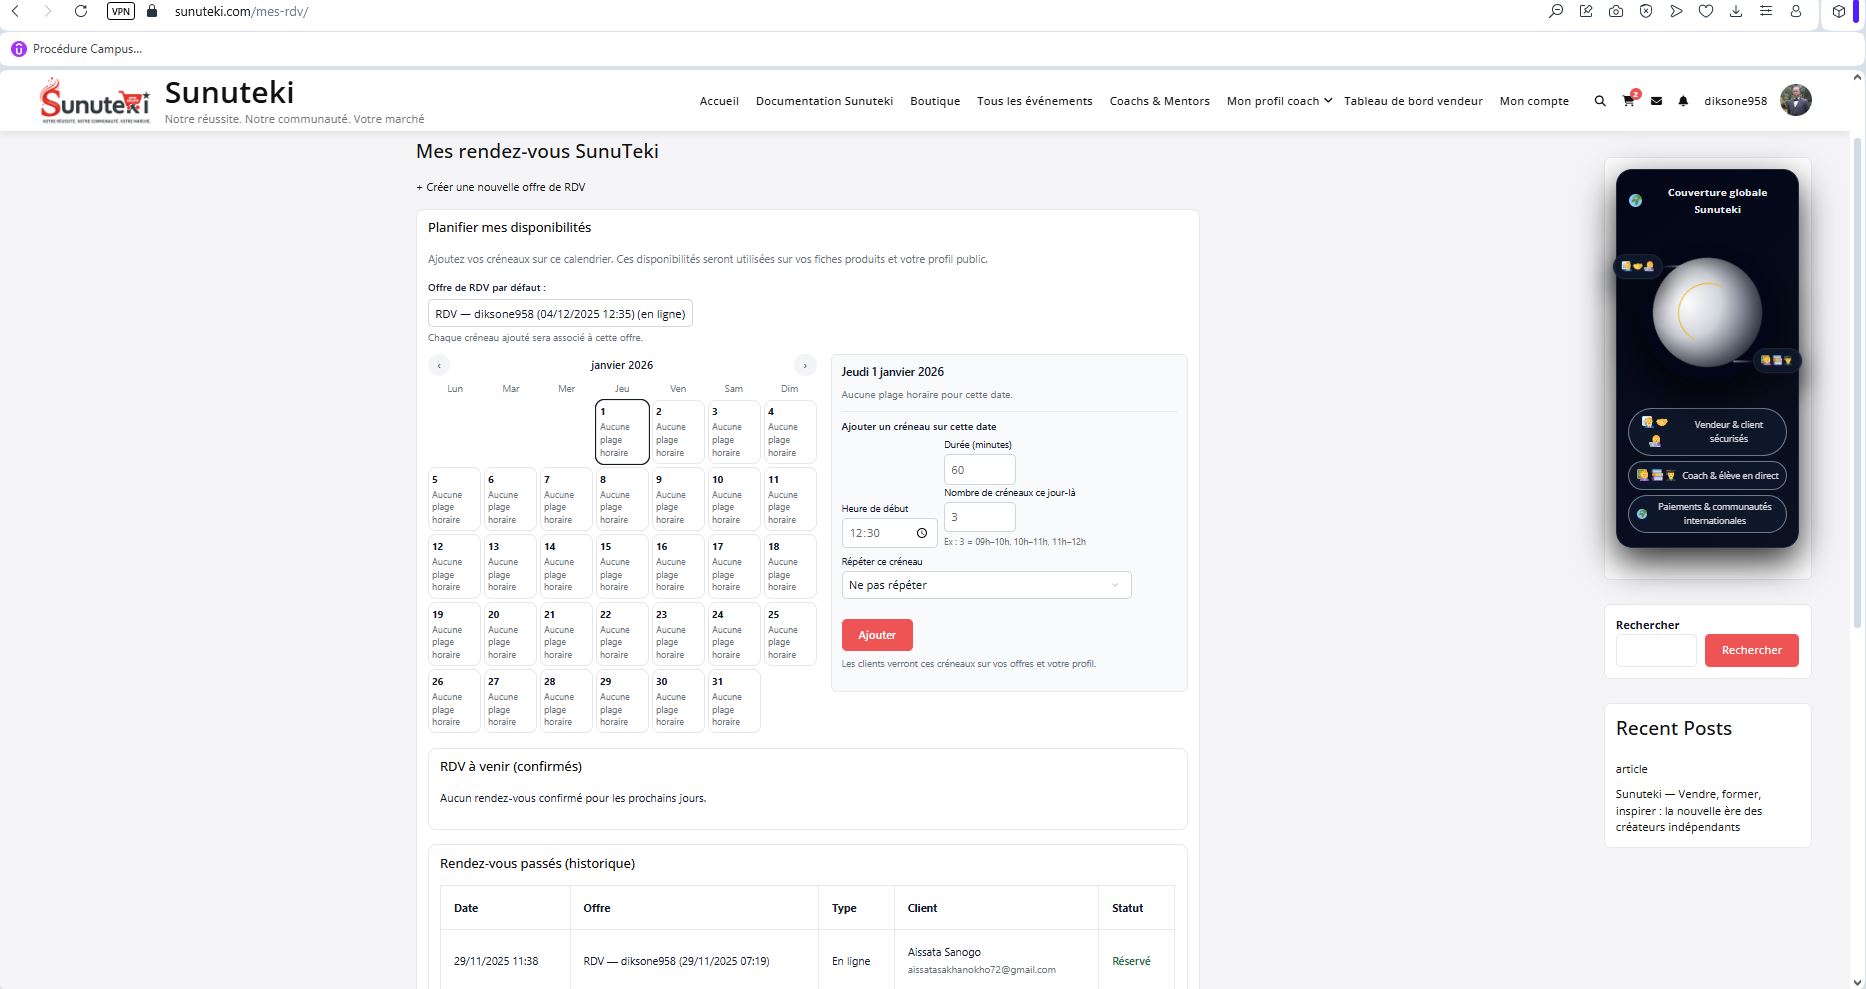The image size is (1866, 989).
Task: Click '+ Créer une nouvelle offre de RDV'
Action: point(501,187)
